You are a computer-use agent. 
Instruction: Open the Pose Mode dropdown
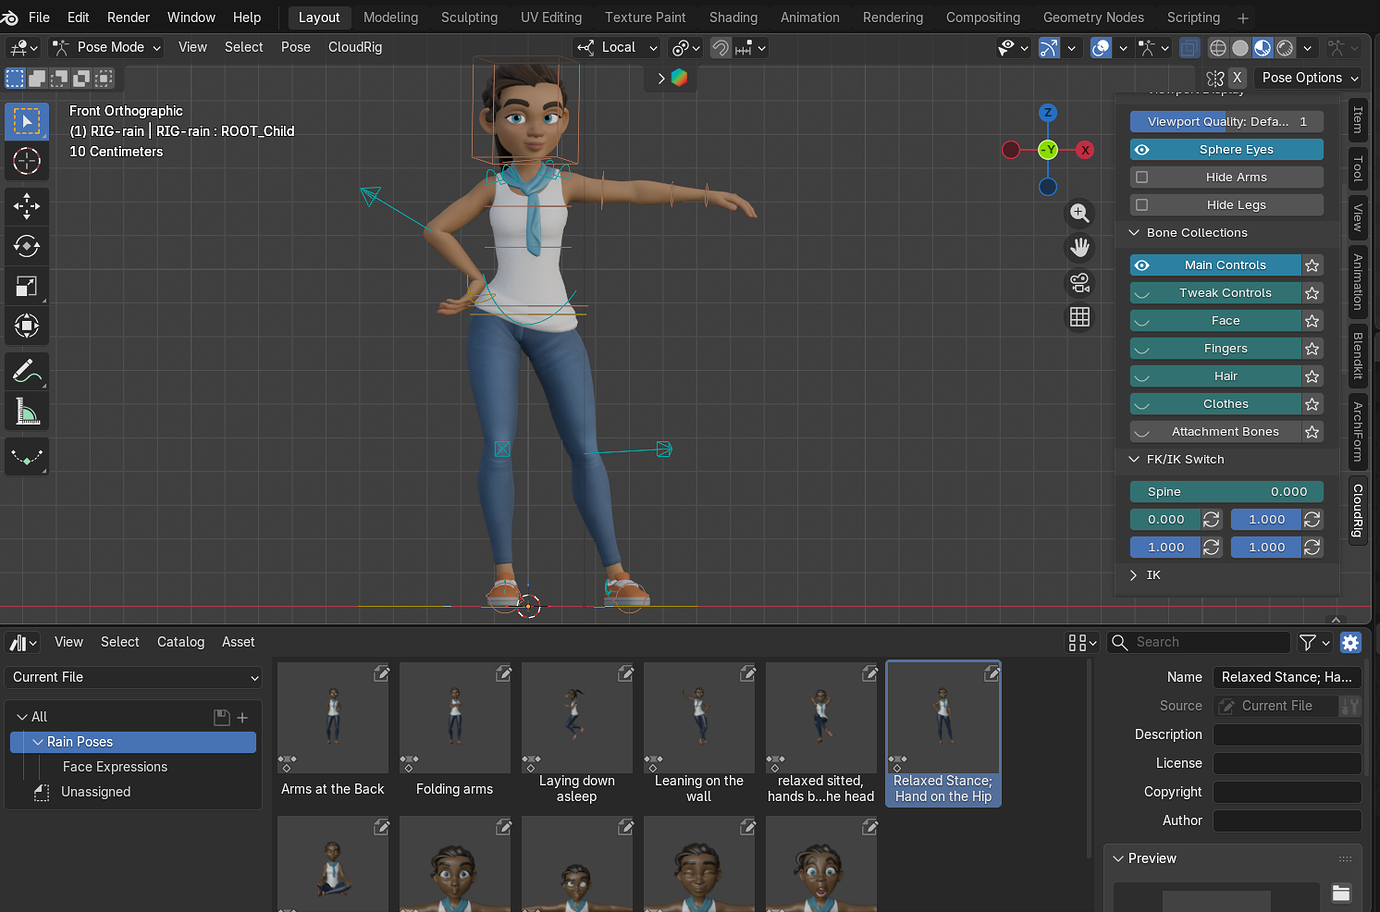click(x=107, y=47)
